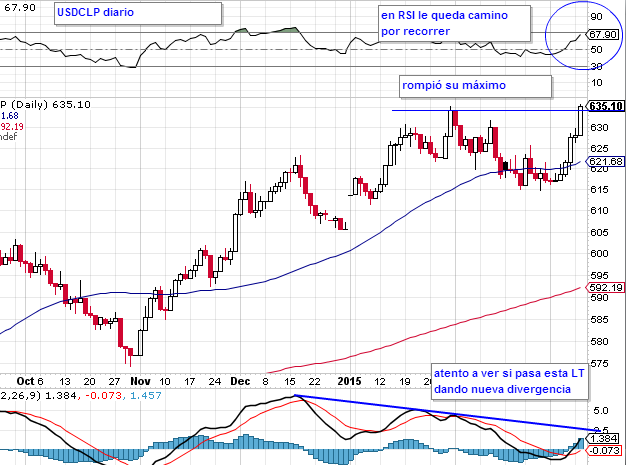Screen dimensions: 626x465
Task: Click the RSI axis label 50
Action: pos(596,50)
